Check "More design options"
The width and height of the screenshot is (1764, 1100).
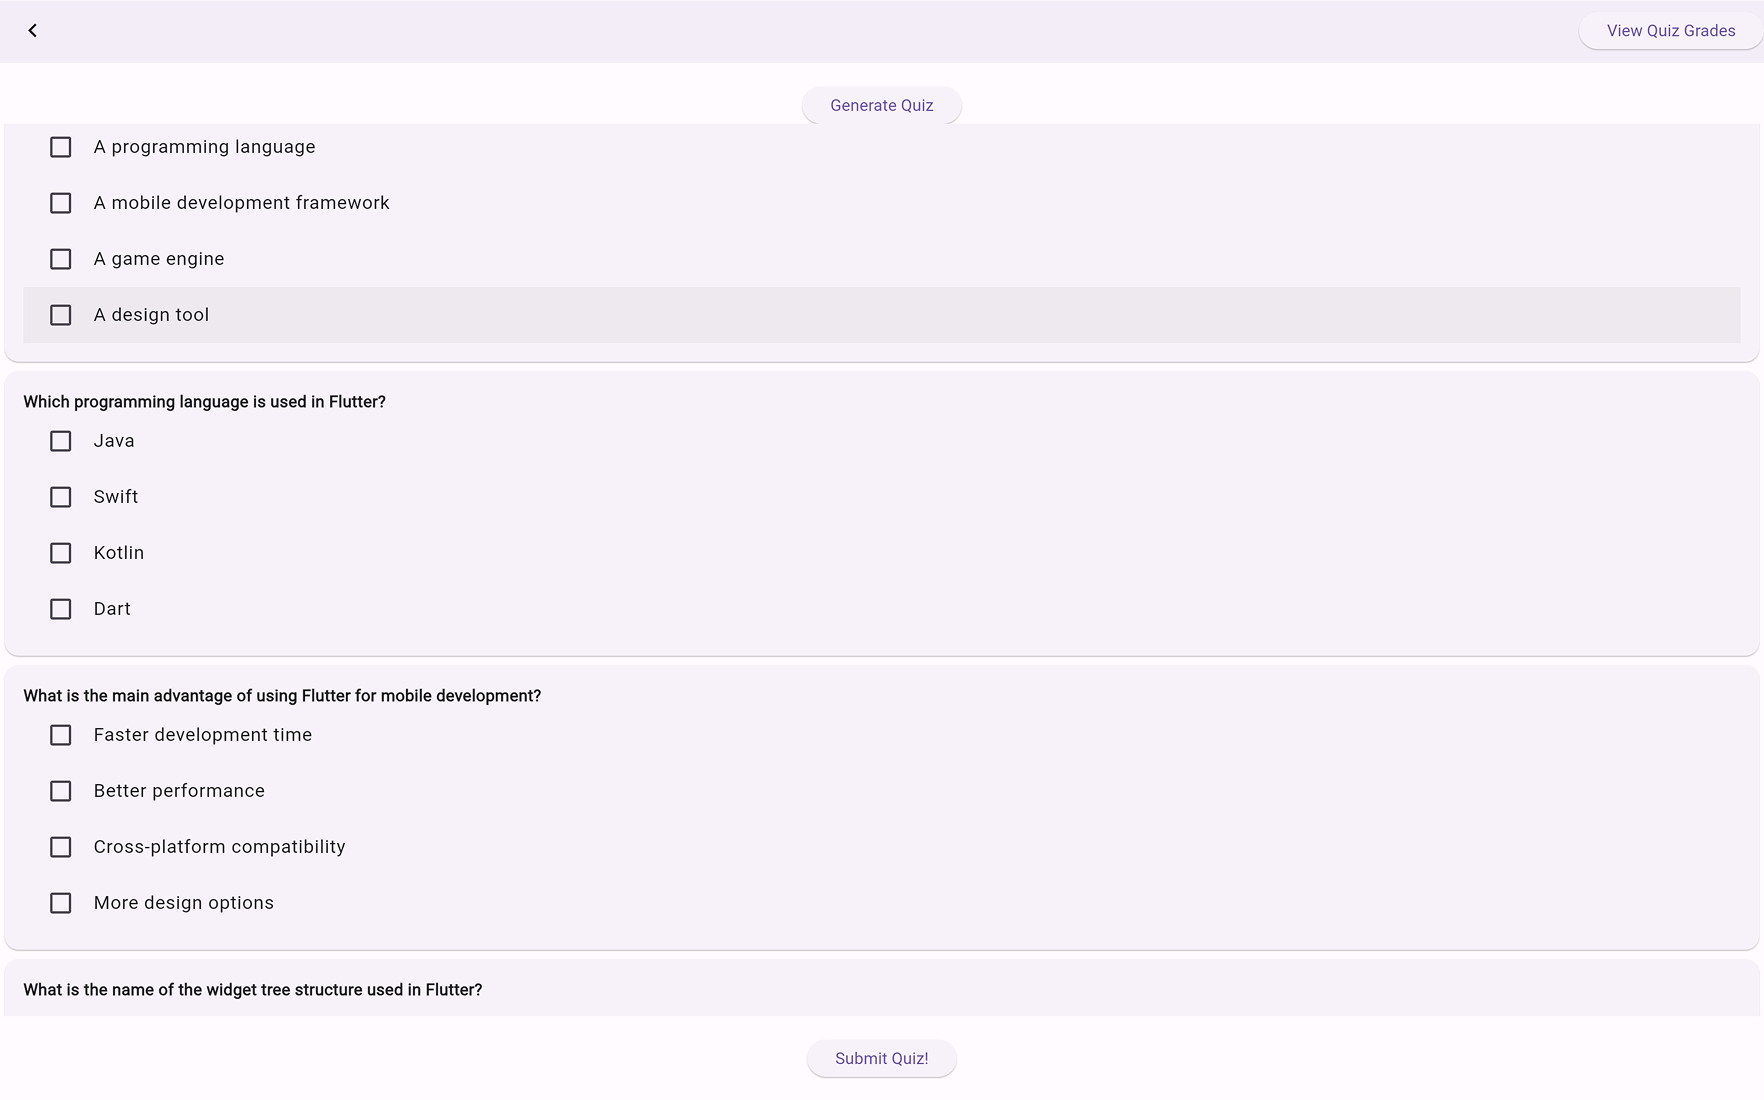coord(61,902)
